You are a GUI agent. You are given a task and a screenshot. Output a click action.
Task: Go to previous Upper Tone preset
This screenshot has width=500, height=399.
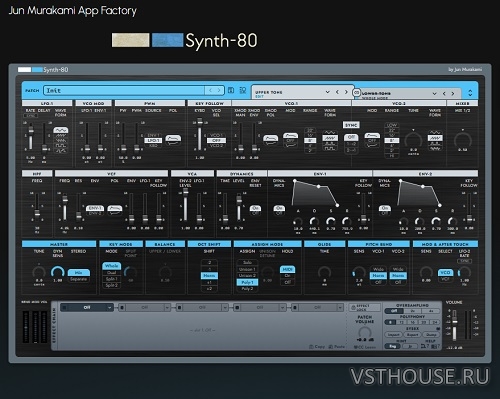pos(337,92)
